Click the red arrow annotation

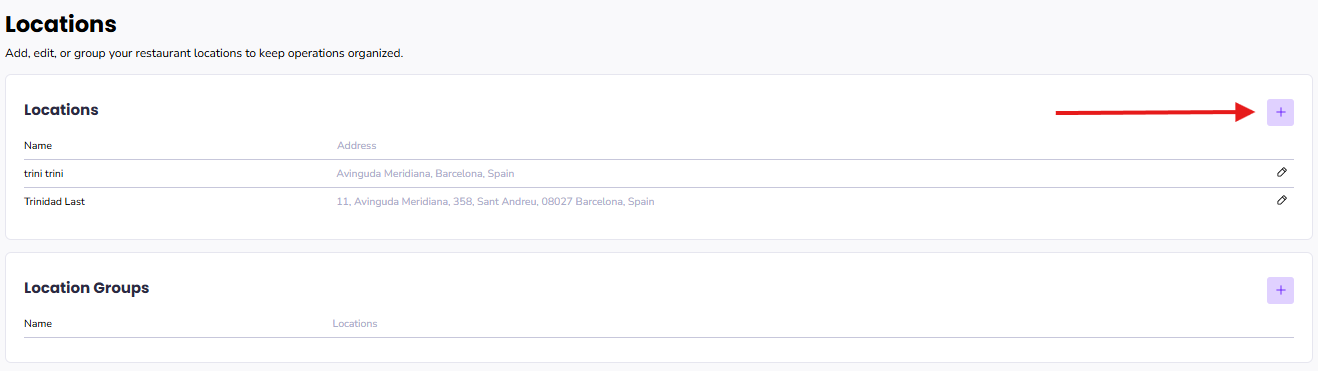[x=1155, y=112]
